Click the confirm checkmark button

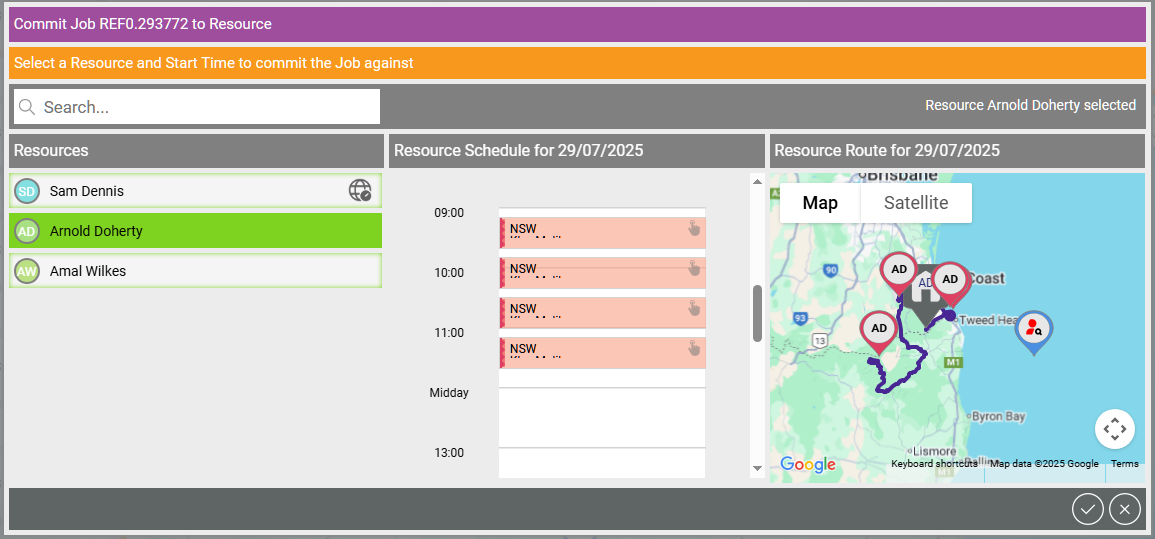click(x=1088, y=509)
